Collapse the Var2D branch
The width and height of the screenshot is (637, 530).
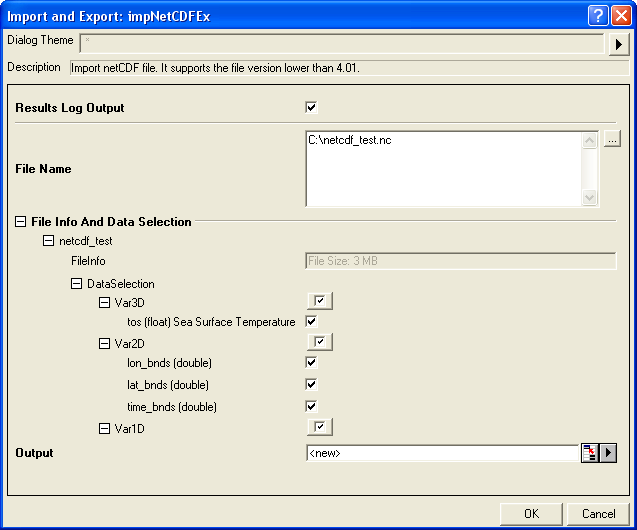click(x=105, y=343)
